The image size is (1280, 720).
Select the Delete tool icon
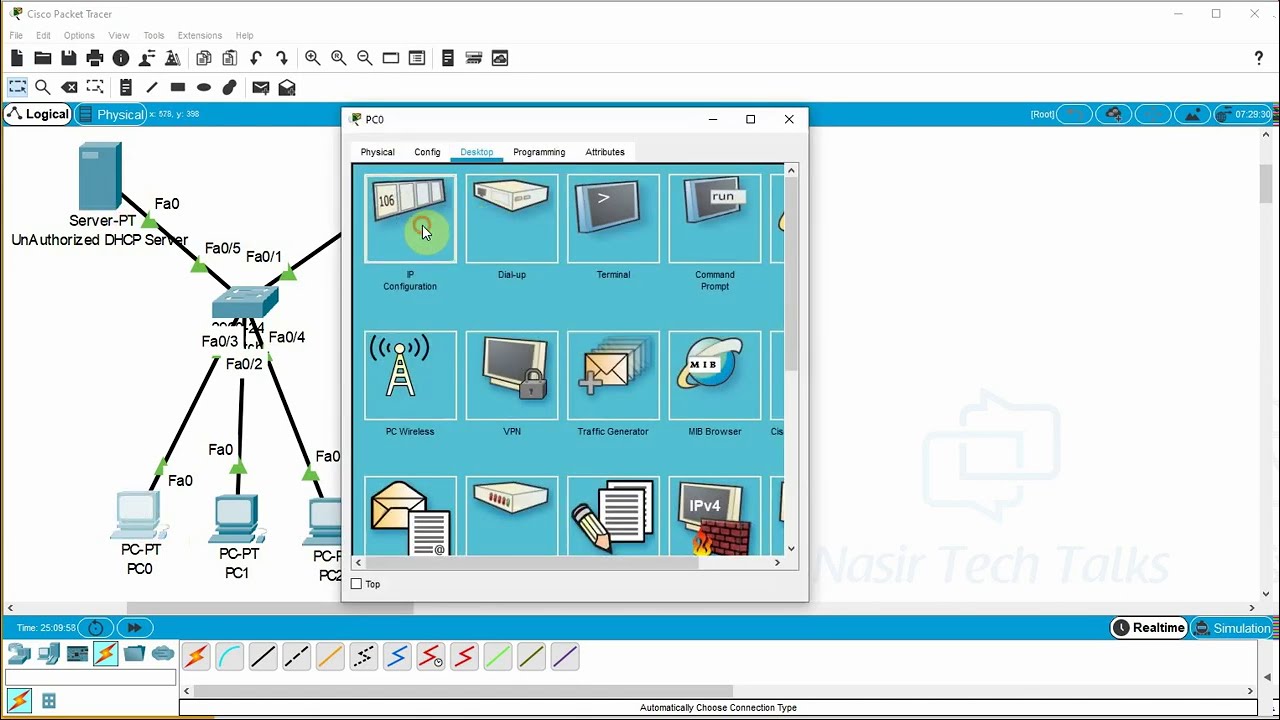pyautogui.click(x=69, y=87)
